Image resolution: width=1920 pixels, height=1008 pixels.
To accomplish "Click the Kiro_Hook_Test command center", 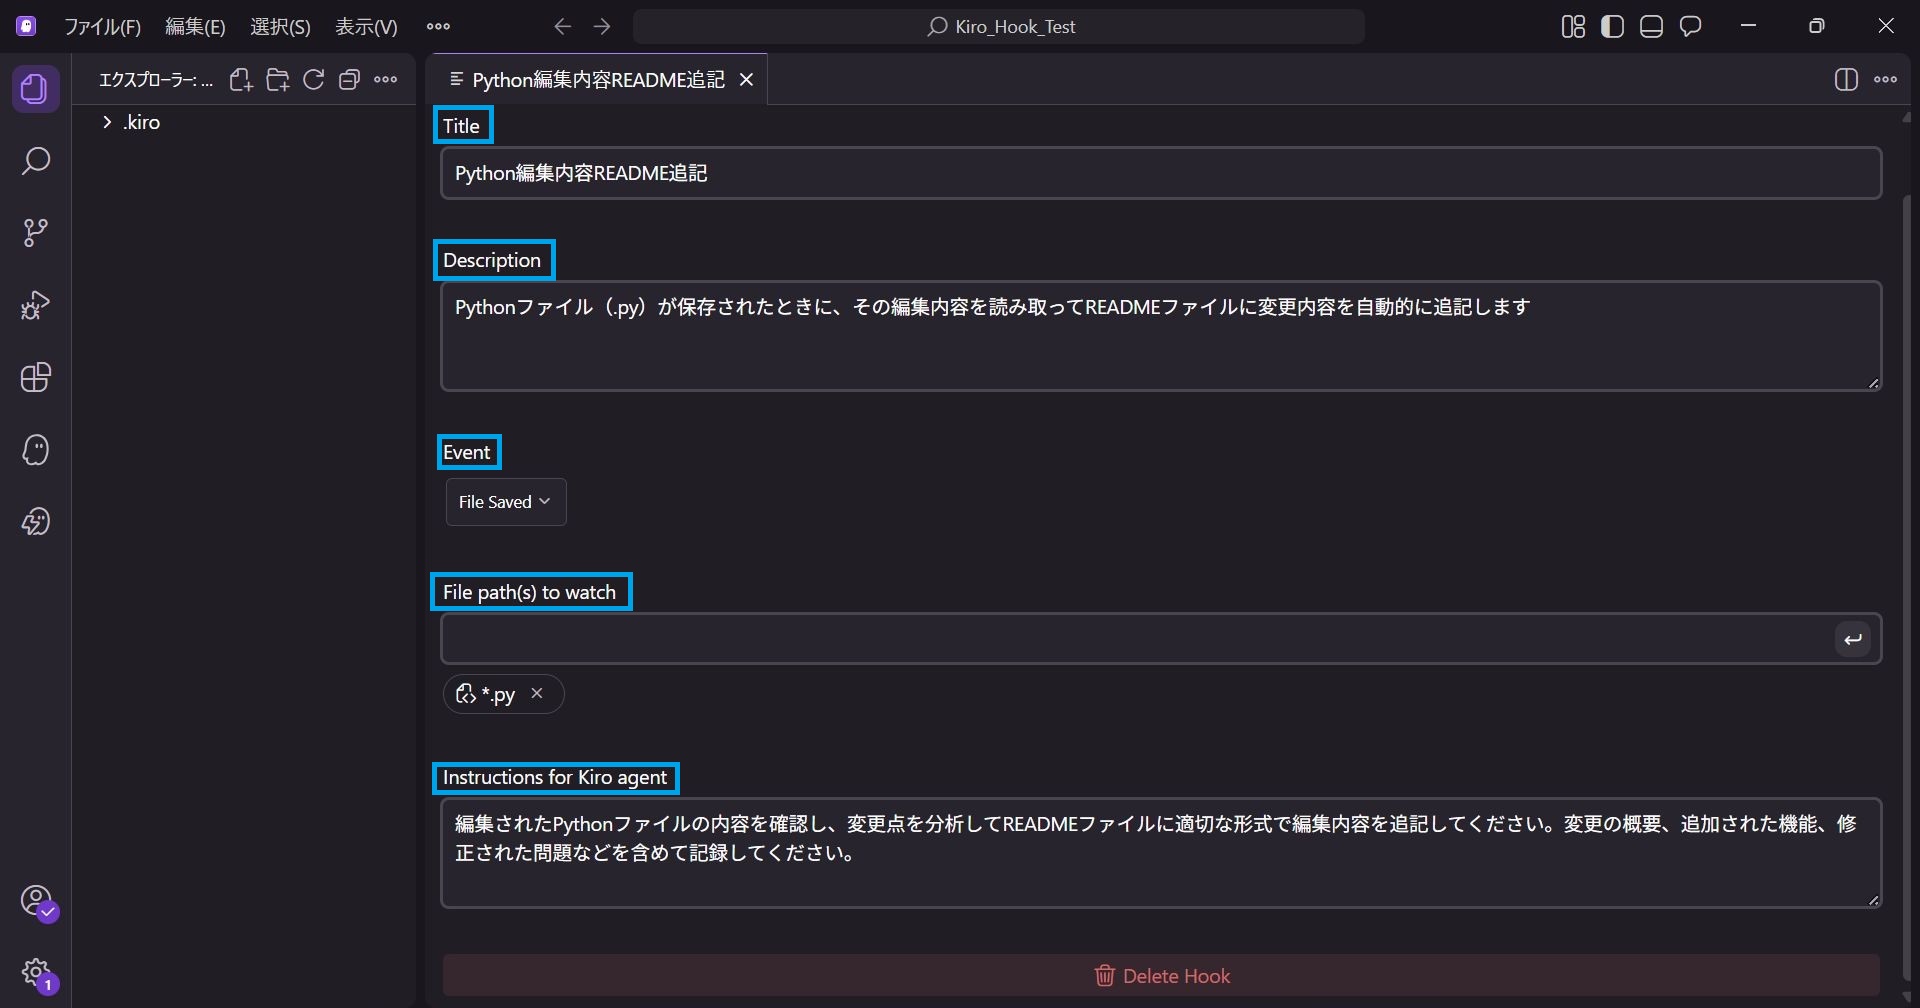I will click(1000, 26).
